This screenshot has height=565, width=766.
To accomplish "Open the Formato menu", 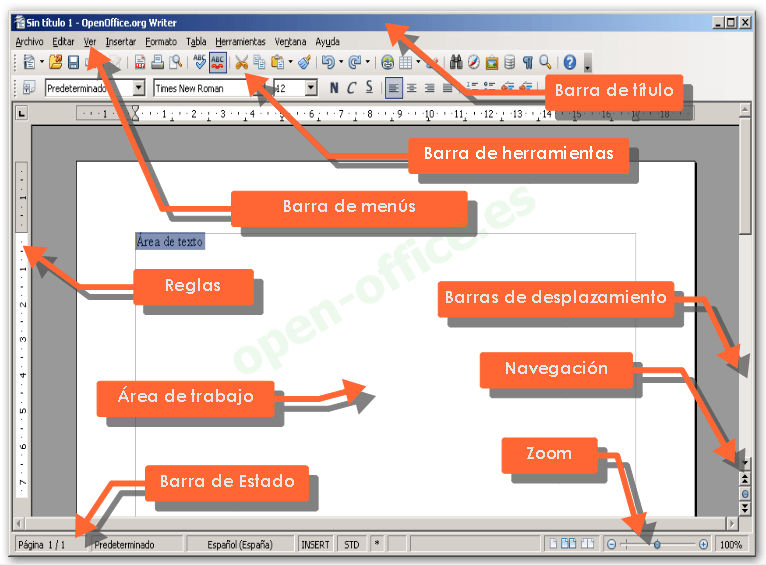I will click(161, 42).
